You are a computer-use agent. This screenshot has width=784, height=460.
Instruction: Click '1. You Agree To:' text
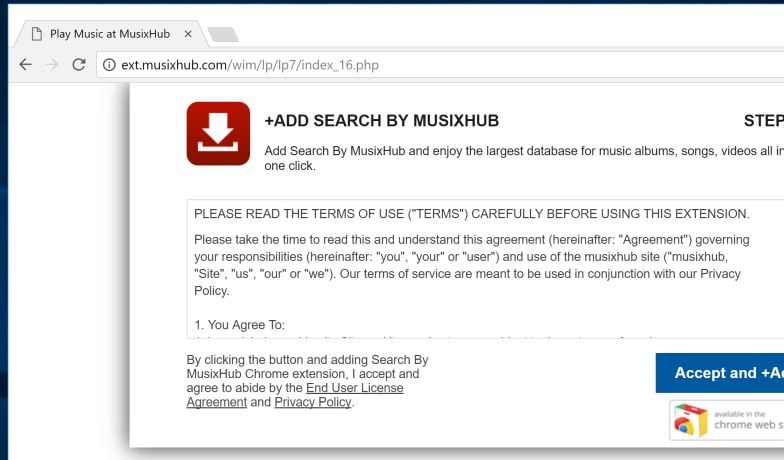coord(240,325)
